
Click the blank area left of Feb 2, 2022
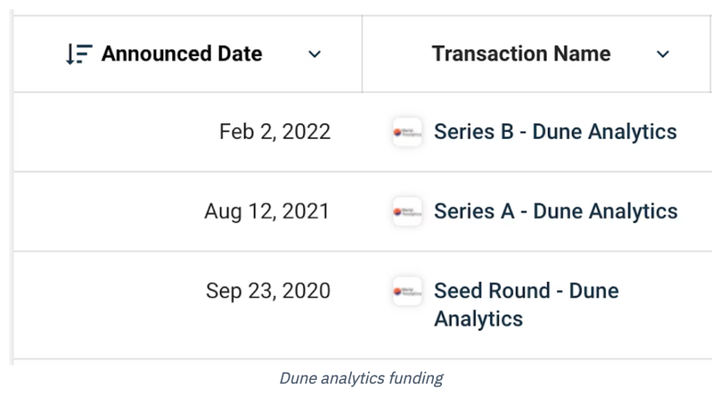pos(115,132)
